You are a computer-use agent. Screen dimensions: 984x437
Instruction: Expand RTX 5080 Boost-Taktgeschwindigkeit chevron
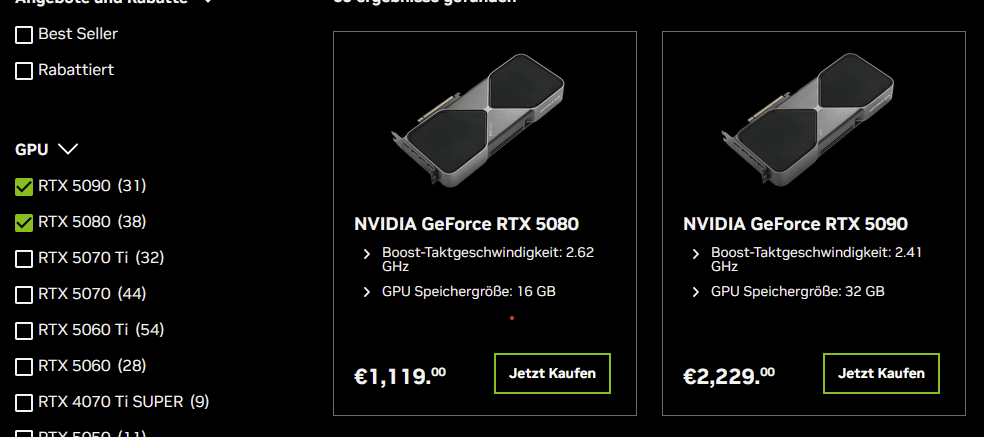click(x=367, y=254)
